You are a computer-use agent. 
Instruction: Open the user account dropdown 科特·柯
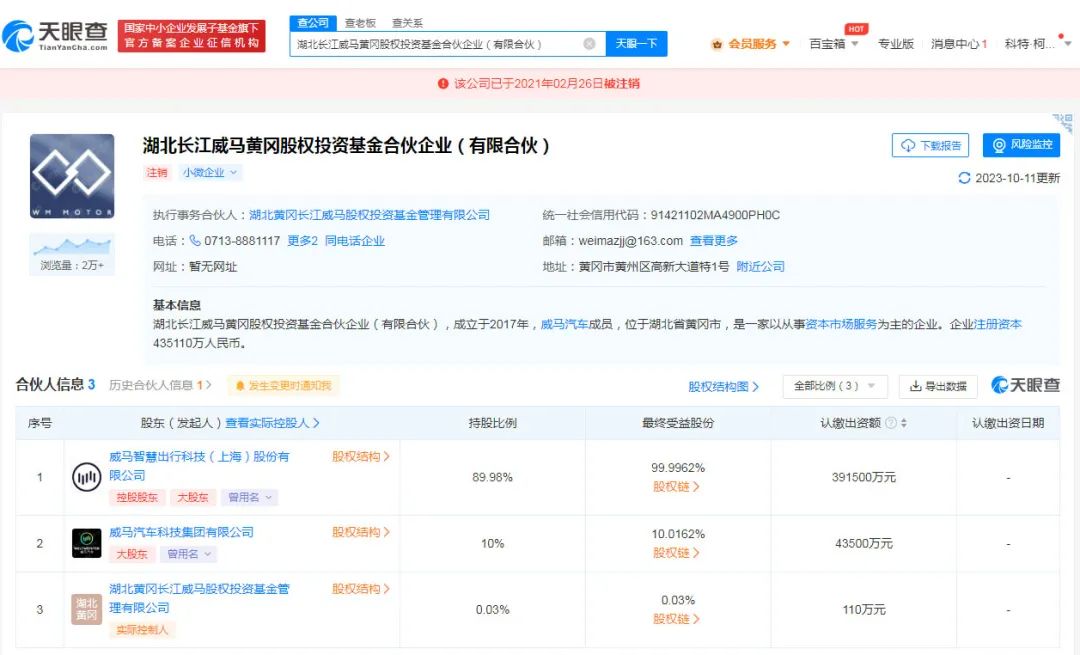point(1037,43)
